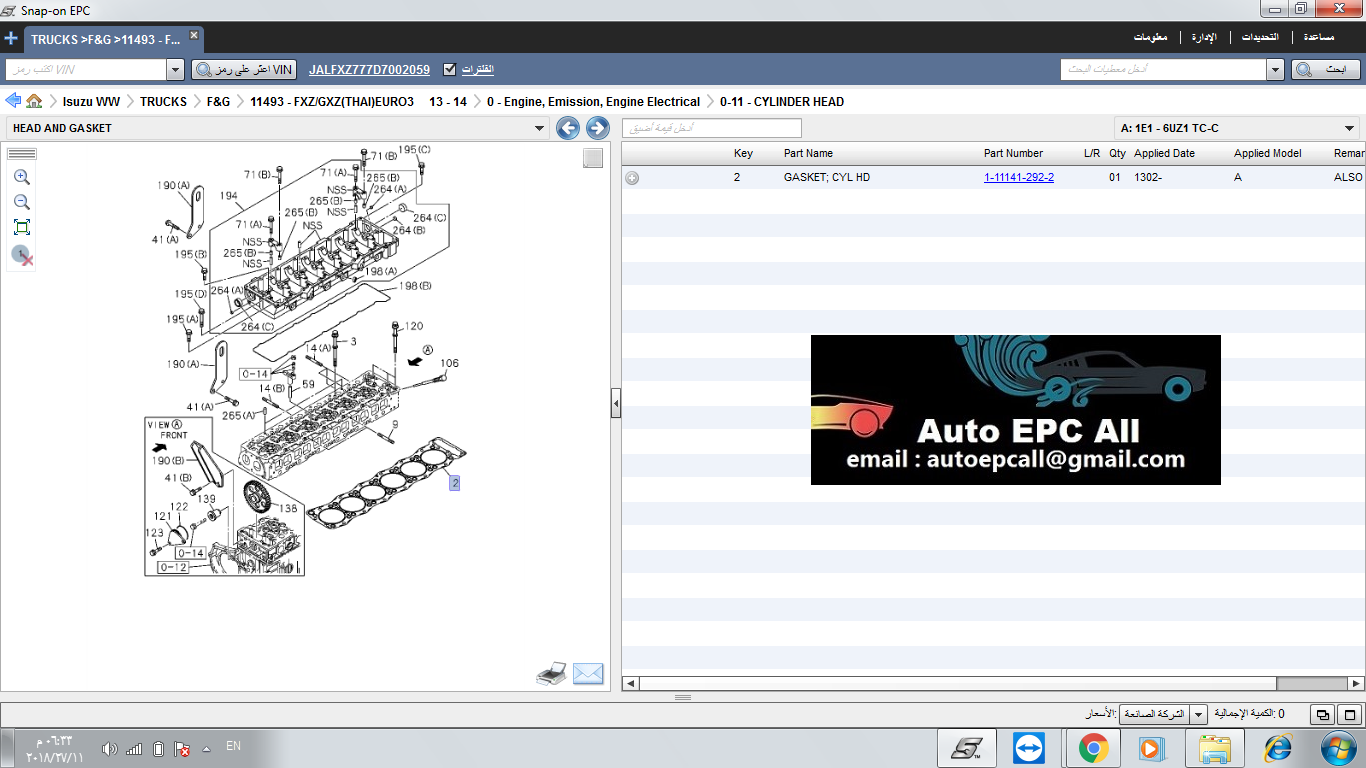The image size is (1366, 768).
Task: Show previous illustration with left arrow
Action: click(568, 128)
